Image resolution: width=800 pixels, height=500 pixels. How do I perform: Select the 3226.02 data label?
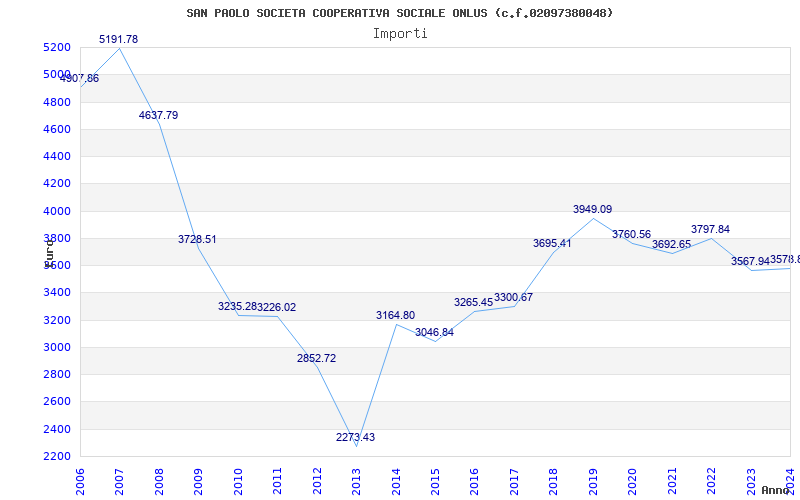277,307
